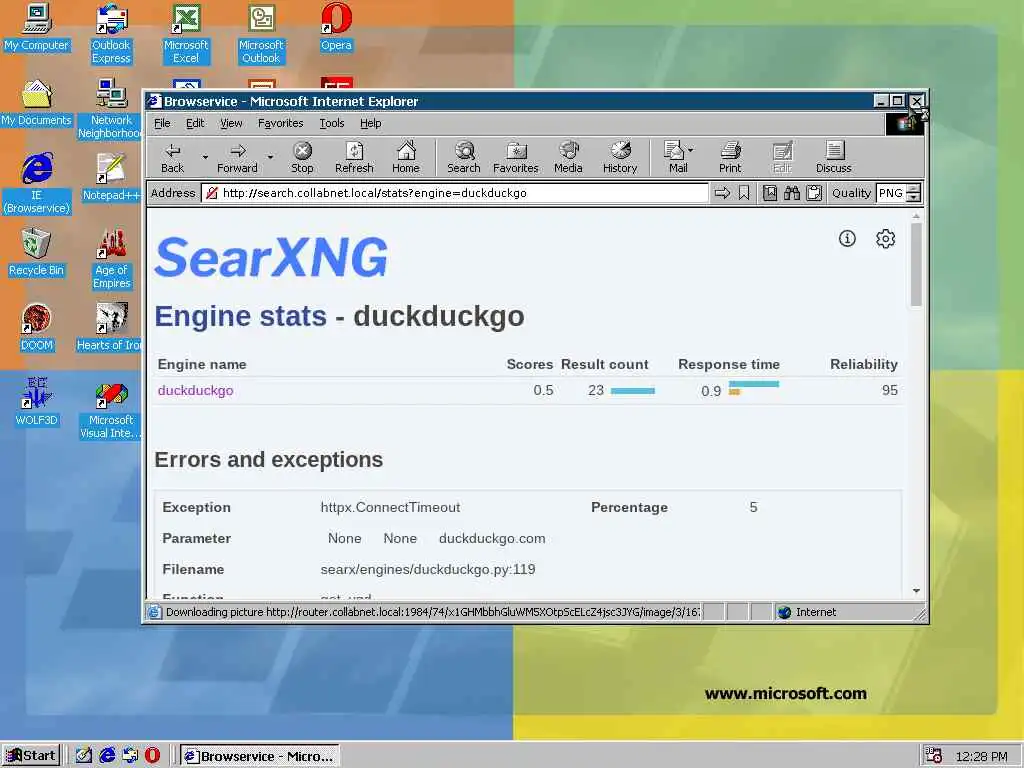
Task: Click the page scrollbar down arrow
Action: 916,590
